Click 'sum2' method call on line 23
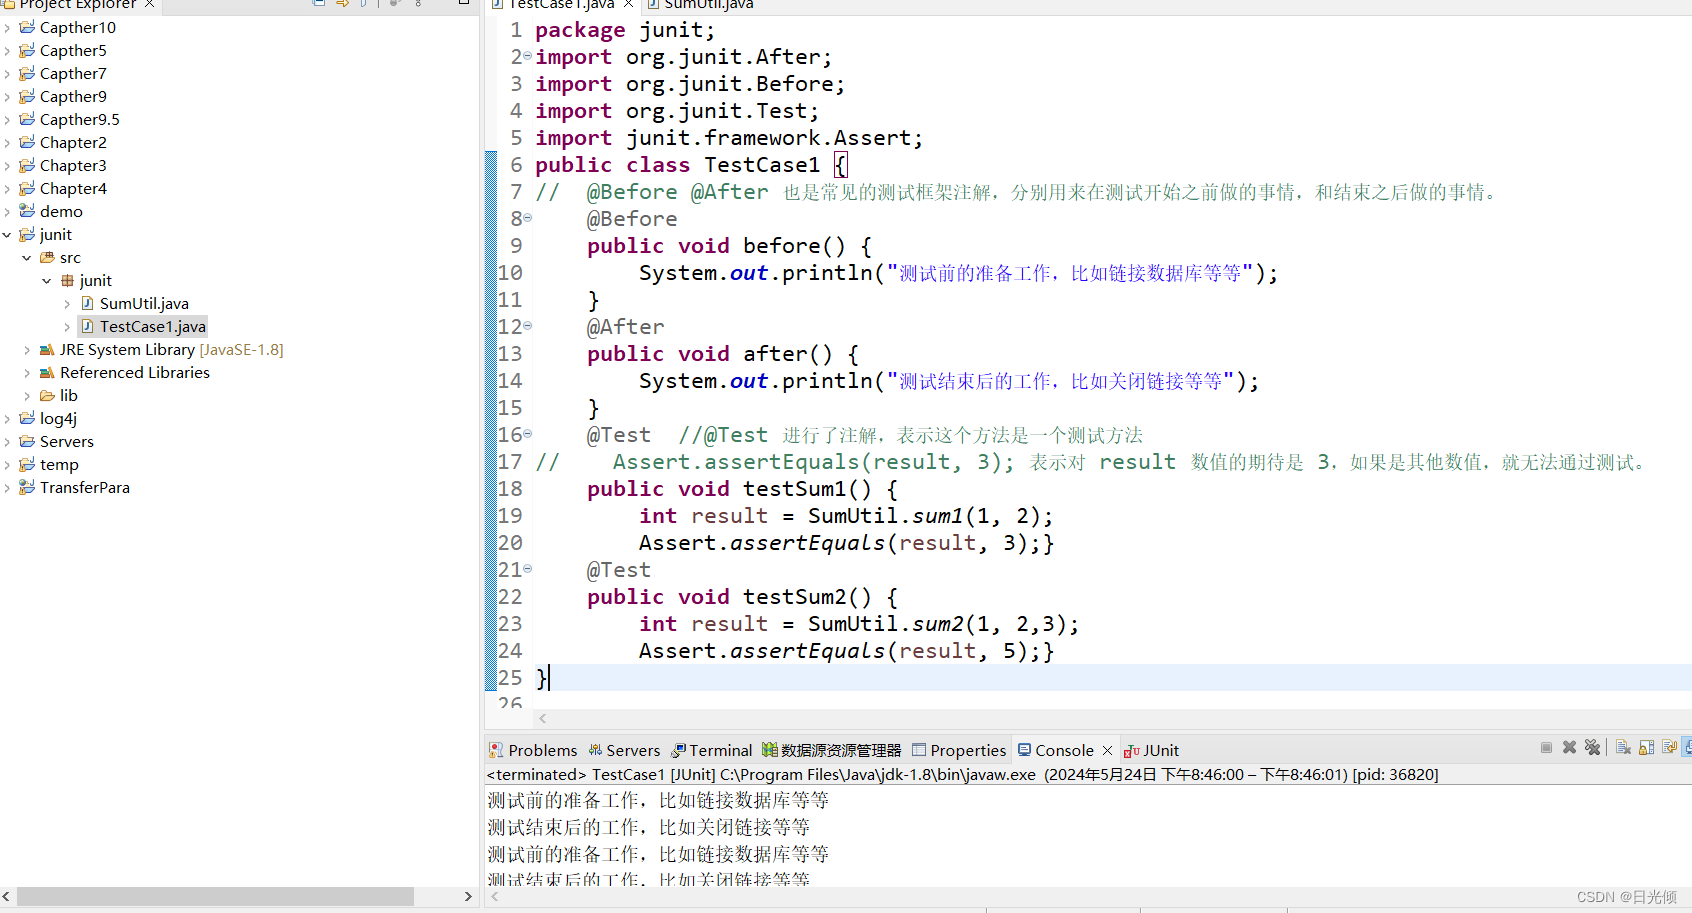The image size is (1692, 913). click(x=938, y=624)
